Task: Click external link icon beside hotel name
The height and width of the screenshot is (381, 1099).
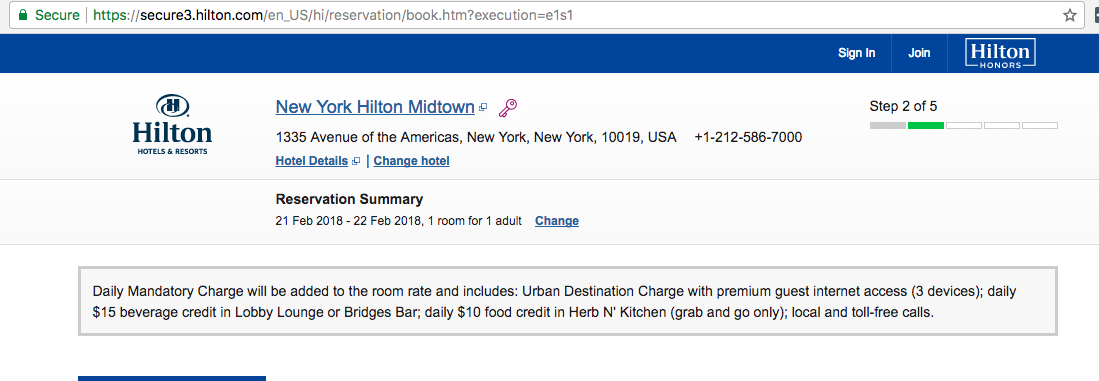Action: (483, 108)
